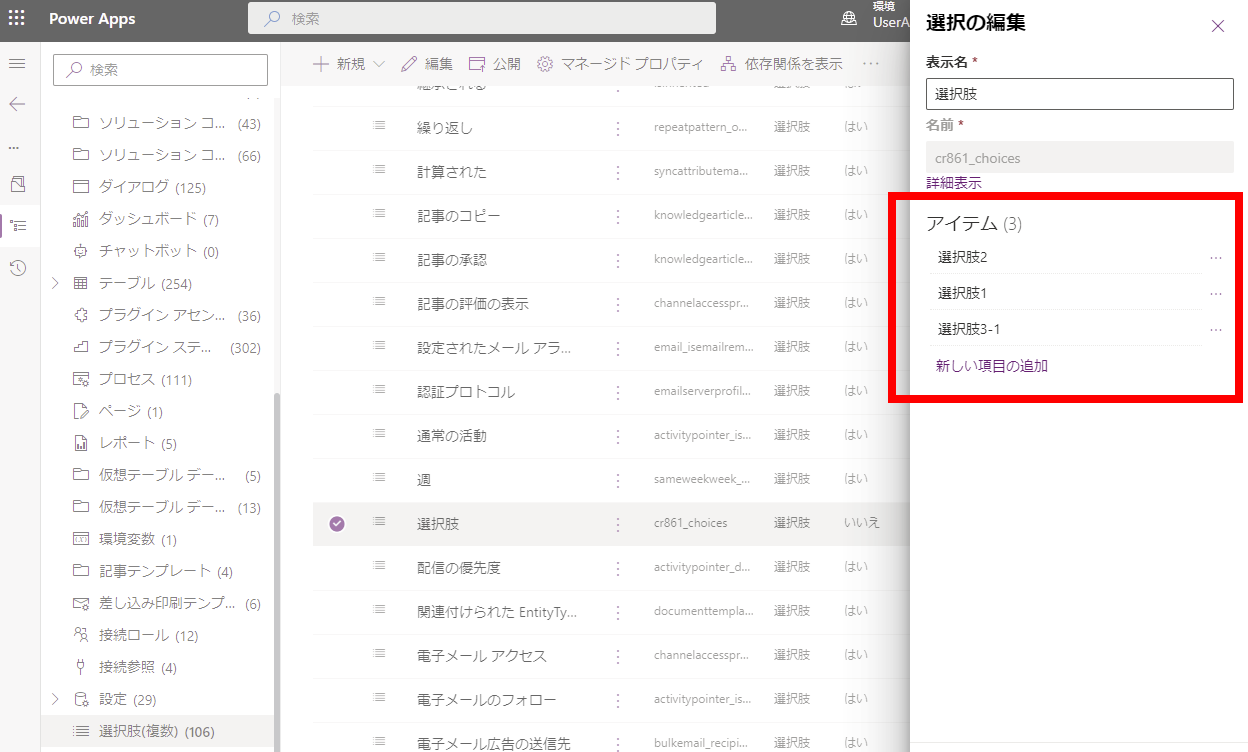Click the Publish command
The height and width of the screenshot is (752, 1248).
coord(495,64)
